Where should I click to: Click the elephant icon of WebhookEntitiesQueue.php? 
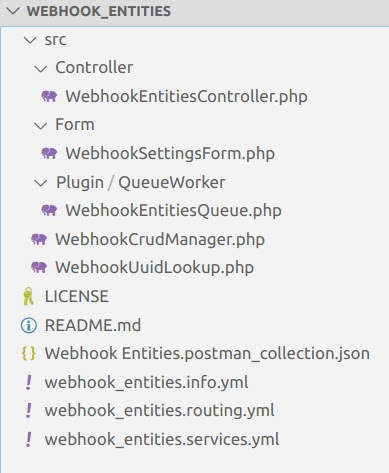pyautogui.click(x=49, y=210)
